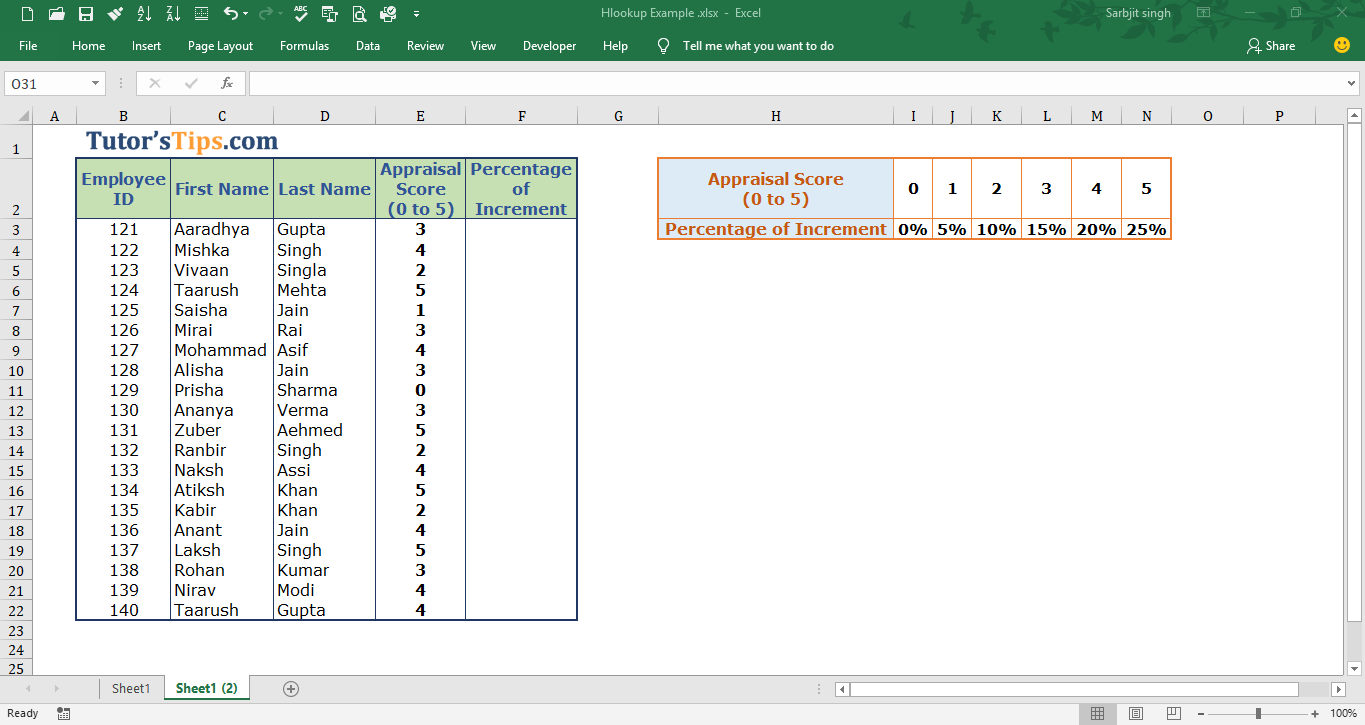
Task: Click vertical scrollbar down arrow
Action: [1354, 667]
